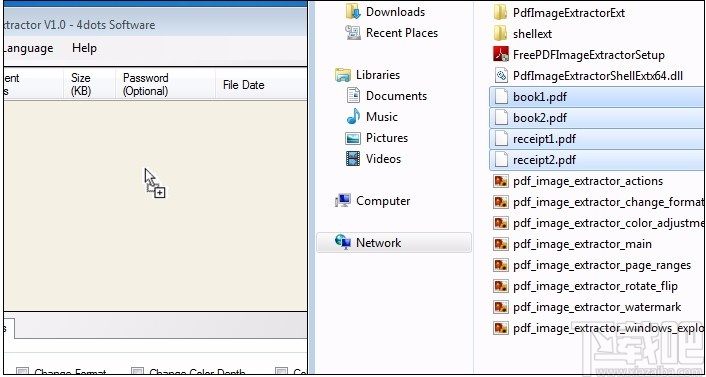
Task: Click the Videos library icon
Action: 353,159
